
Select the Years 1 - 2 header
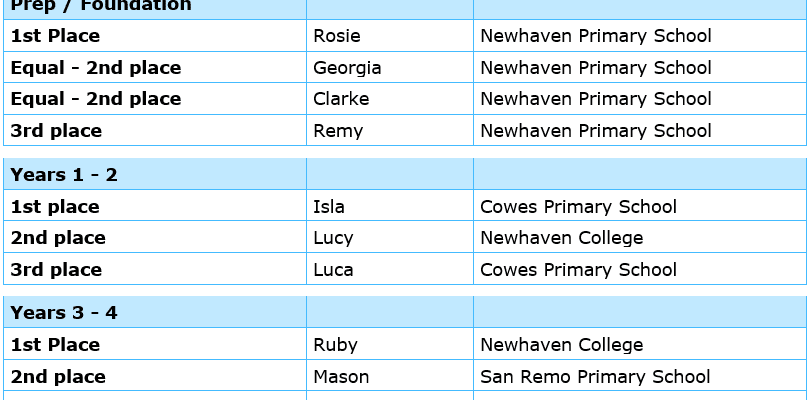pos(64,175)
